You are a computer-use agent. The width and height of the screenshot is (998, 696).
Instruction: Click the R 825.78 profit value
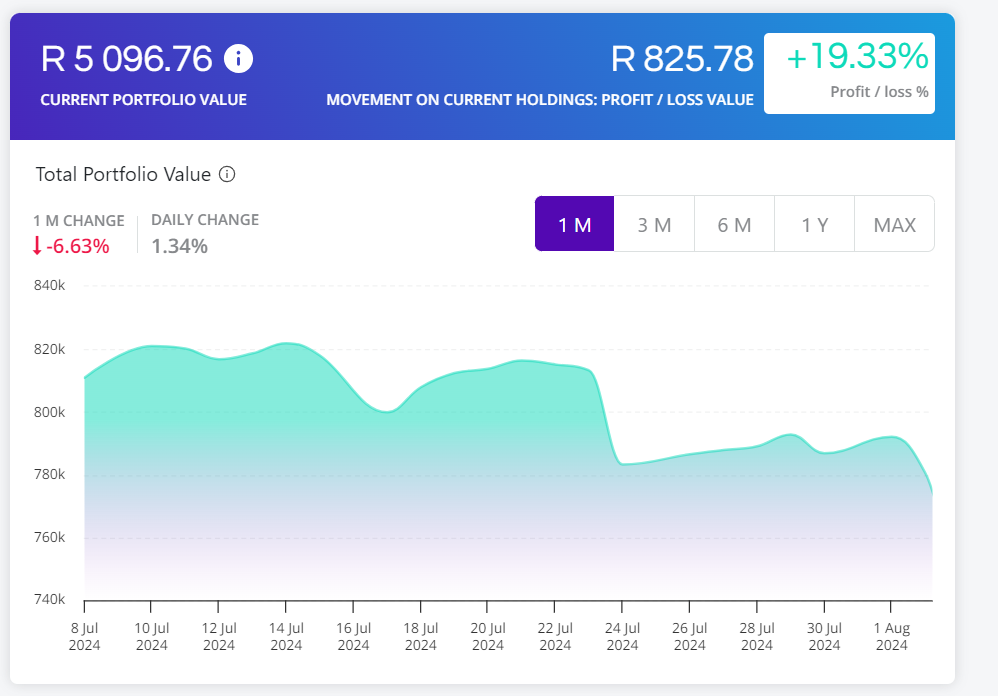pyautogui.click(x=681, y=59)
